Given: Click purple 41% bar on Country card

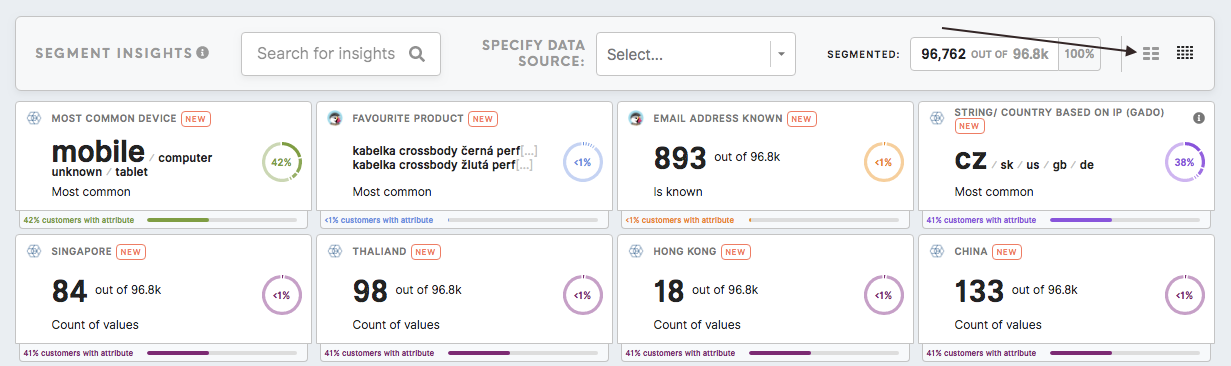Looking at the screenshot, I should point(1125,219).
